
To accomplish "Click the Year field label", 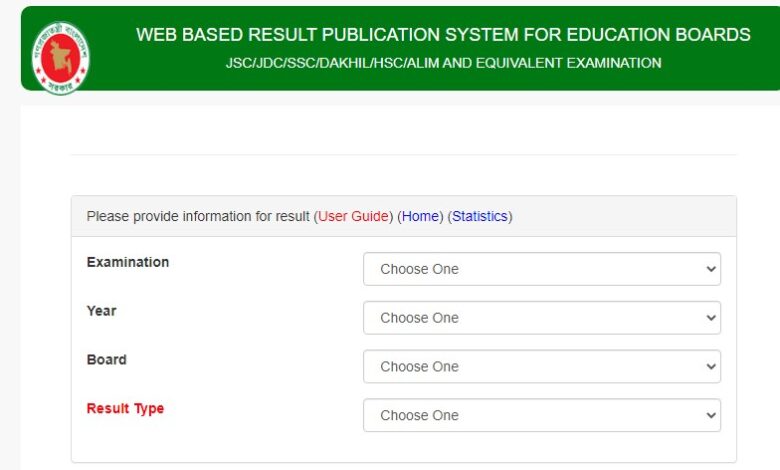I will (x=101, y=311).
